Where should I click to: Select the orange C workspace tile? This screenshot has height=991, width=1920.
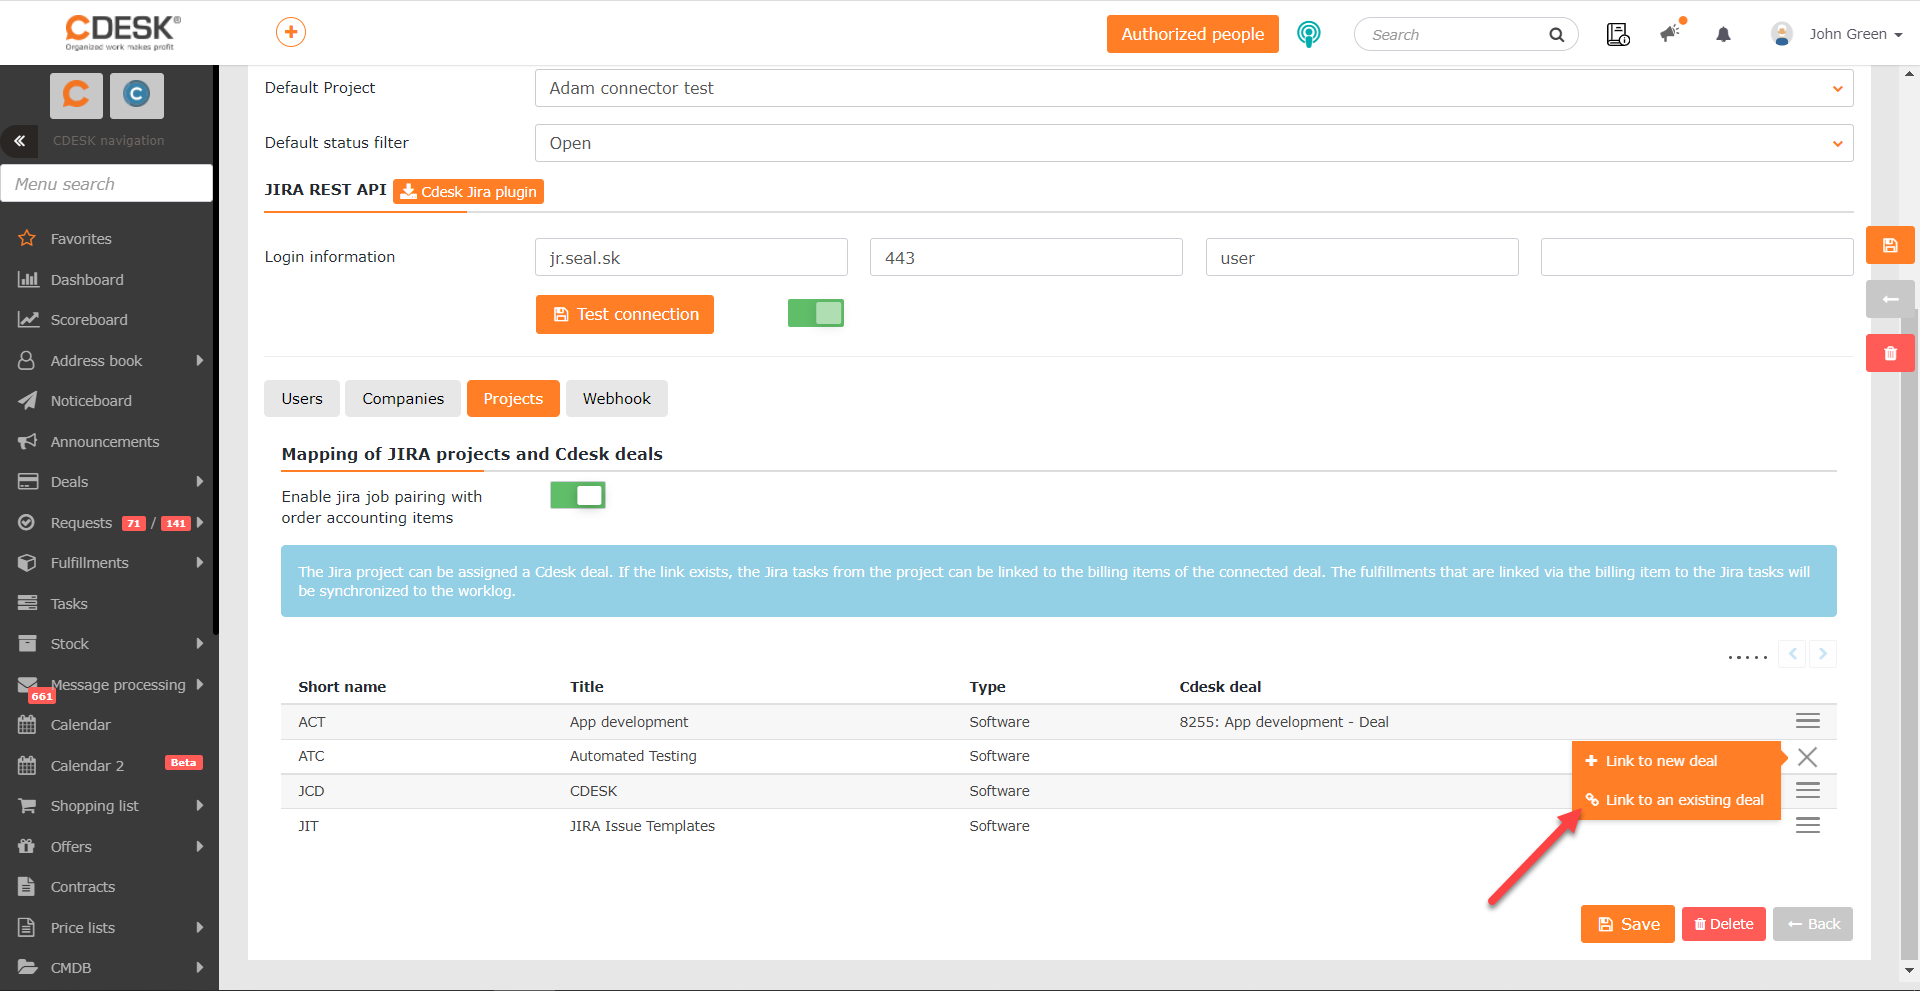click(x=76, y=95)
